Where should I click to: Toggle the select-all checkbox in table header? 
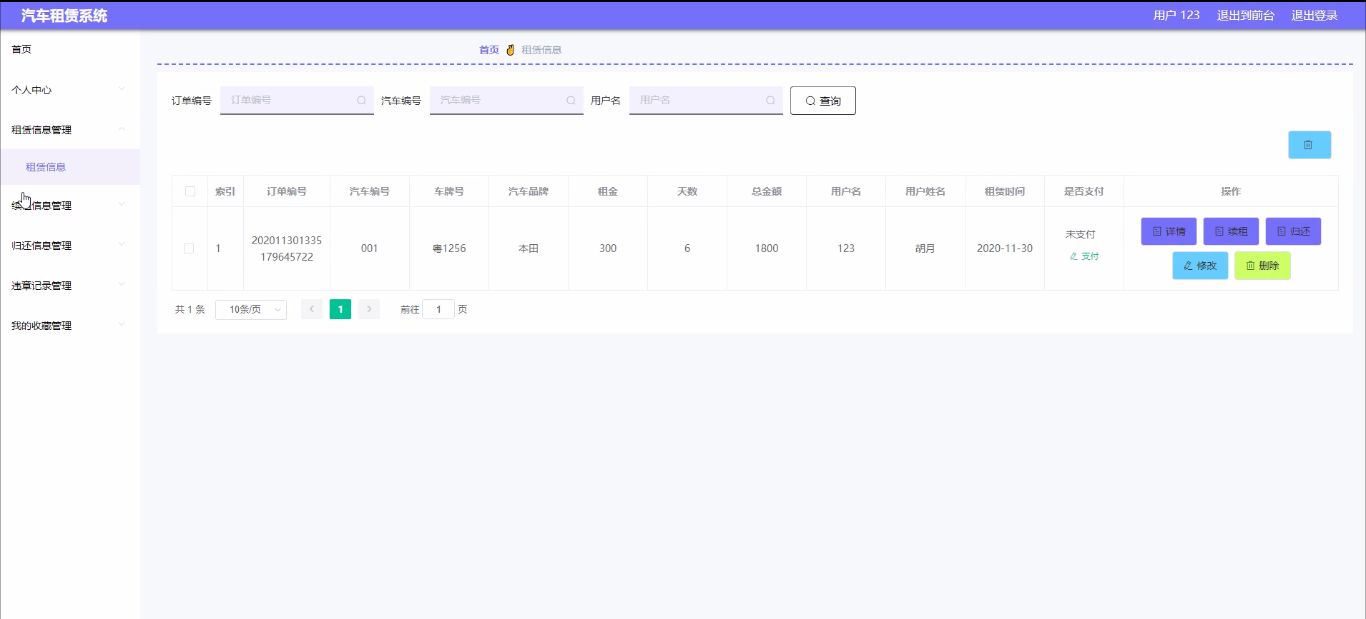click(x=190, y=191)
